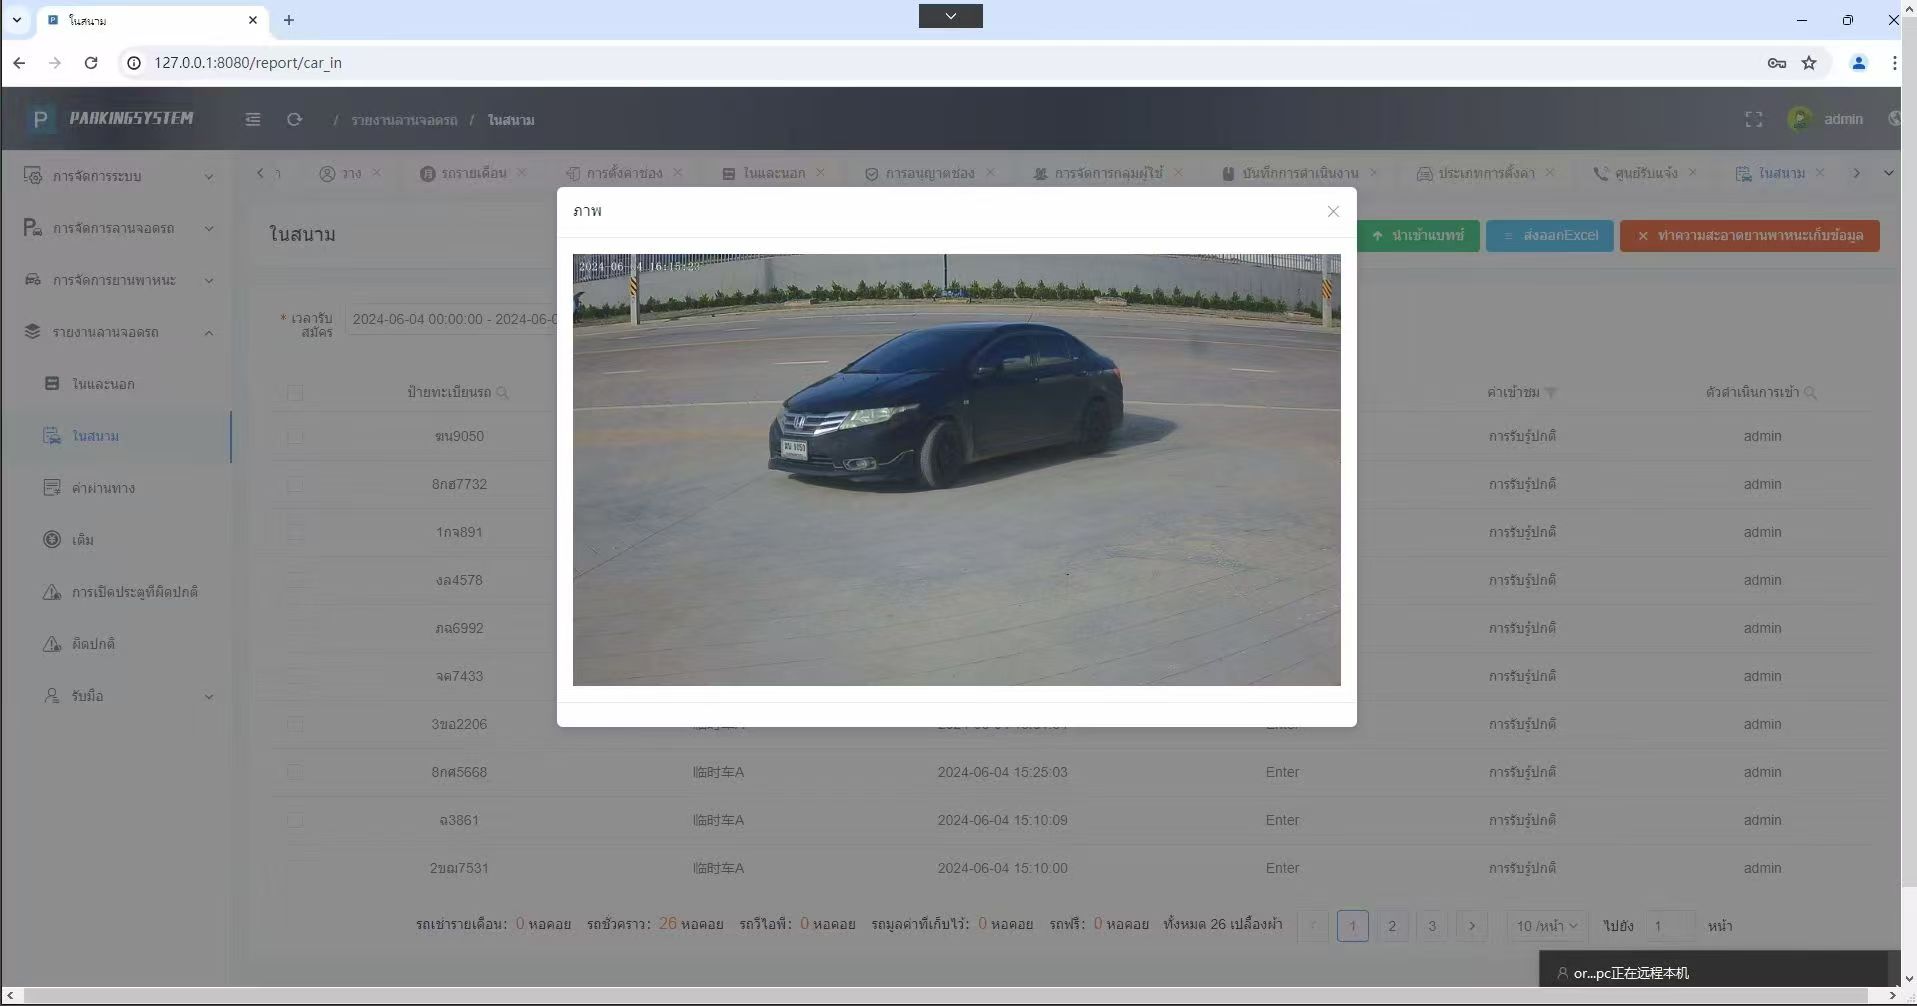Open the password manager key icon

pos(1776,62)
